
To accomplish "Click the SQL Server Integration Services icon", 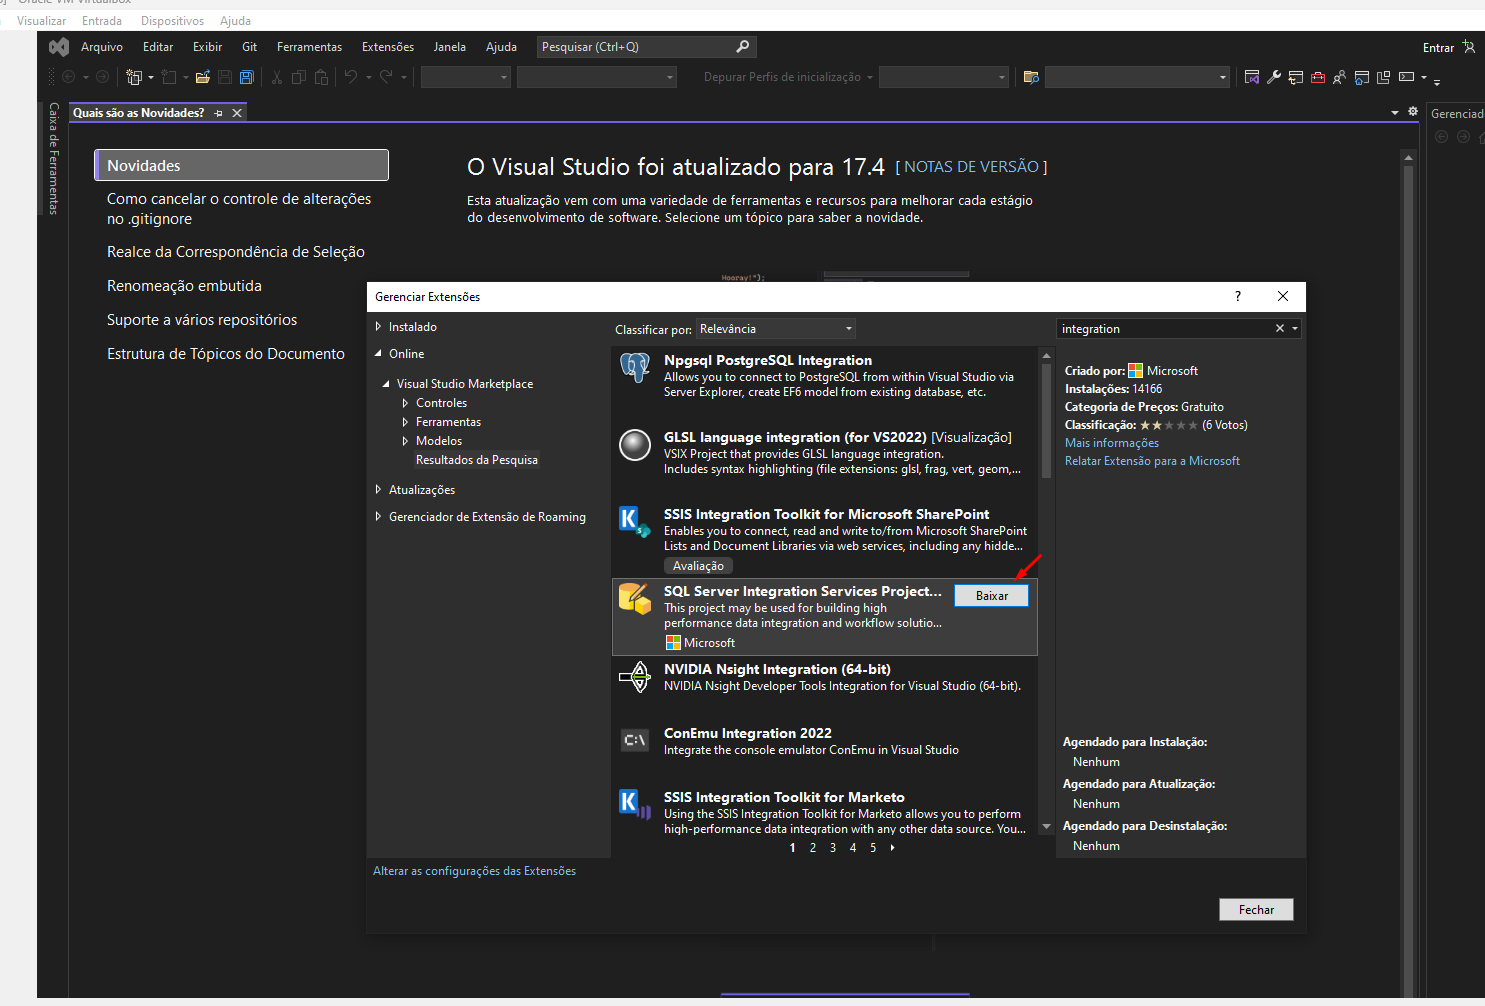I will tap(635, 599).
